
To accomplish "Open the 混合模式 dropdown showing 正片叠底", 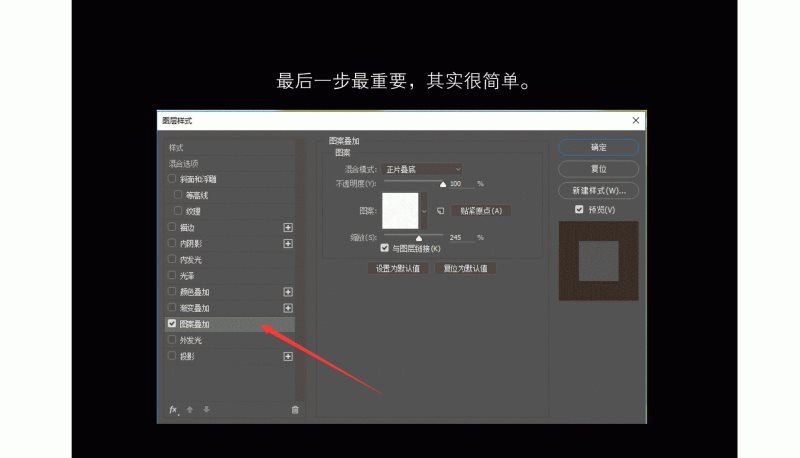I will pos(422,169).
